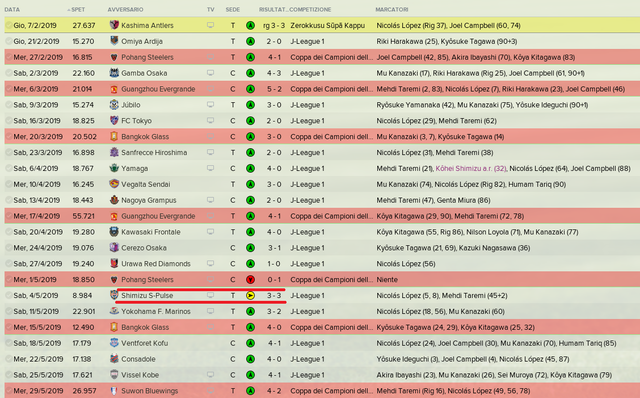Open the Kashima Antlers team link

[147, 25]
